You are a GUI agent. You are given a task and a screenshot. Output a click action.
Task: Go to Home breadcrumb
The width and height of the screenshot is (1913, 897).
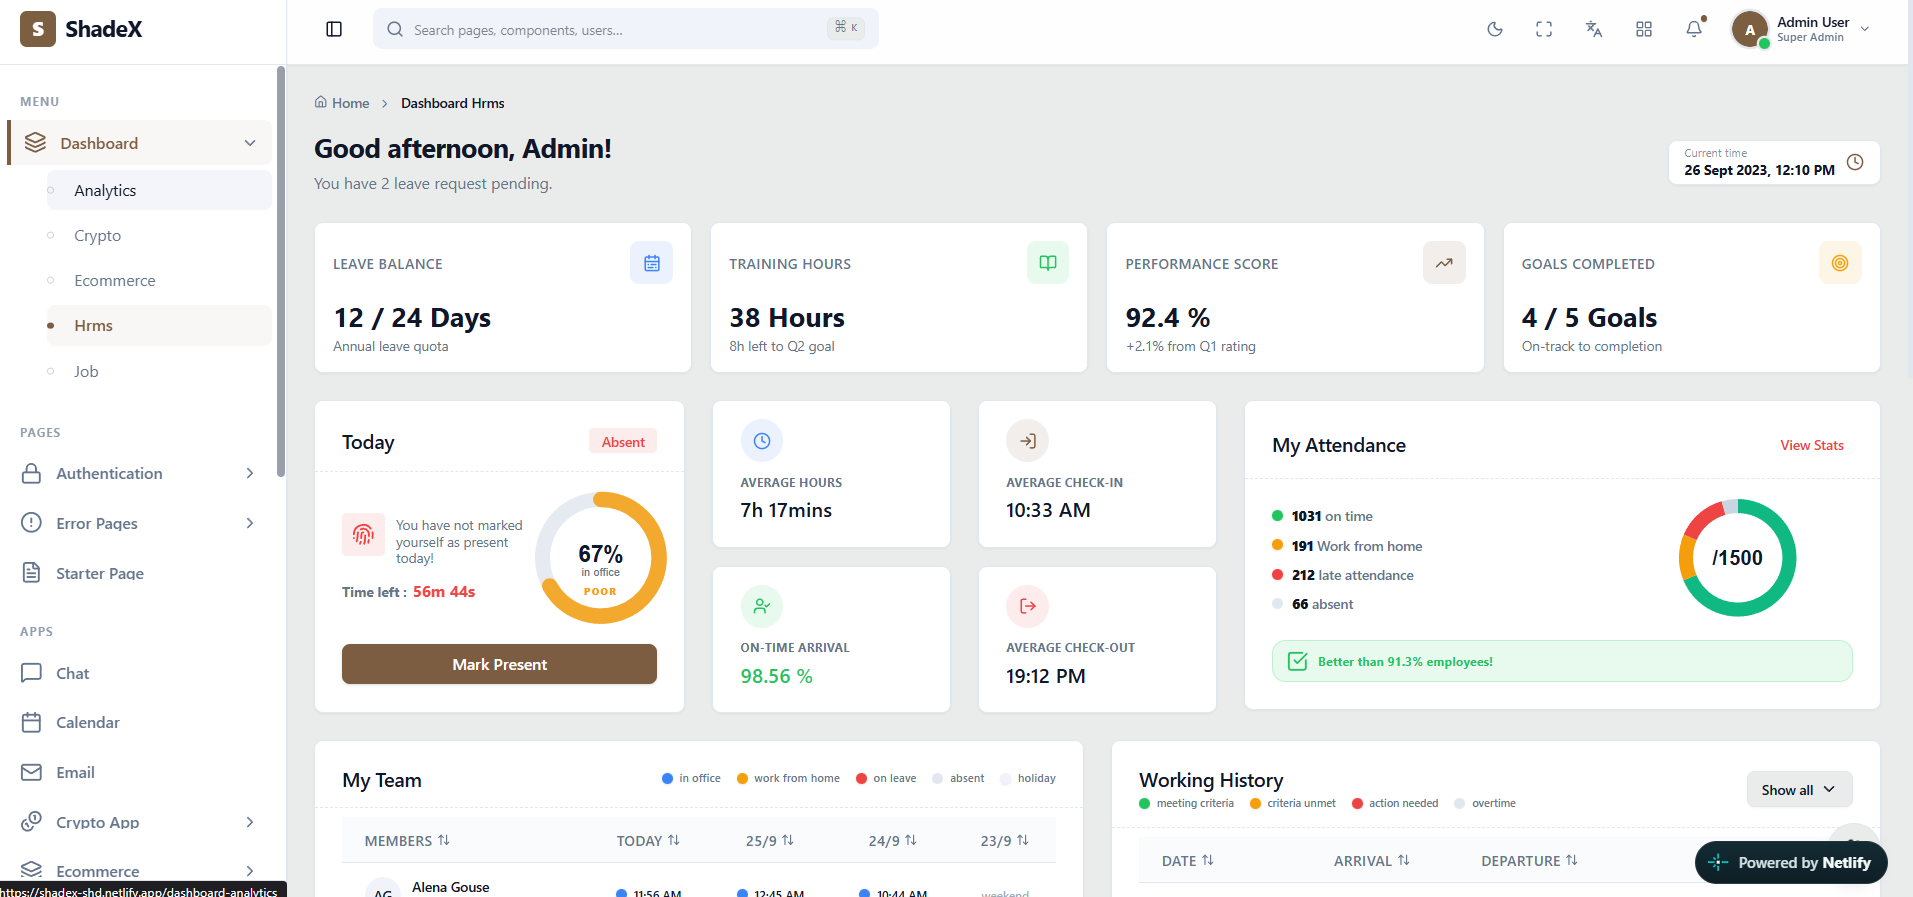point(342,103)
